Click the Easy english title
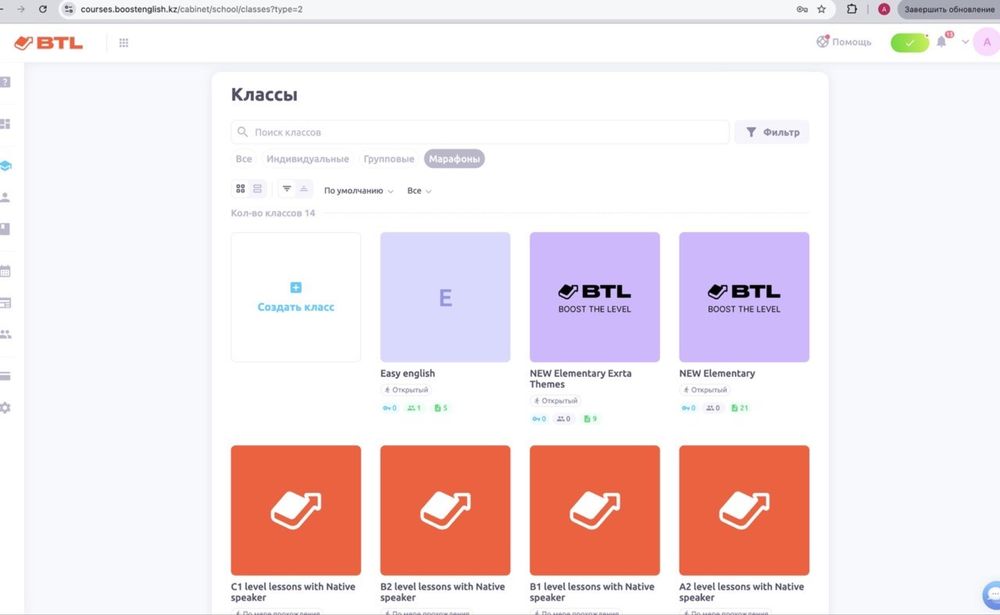Screen dimensions: 1000x615 408,373
